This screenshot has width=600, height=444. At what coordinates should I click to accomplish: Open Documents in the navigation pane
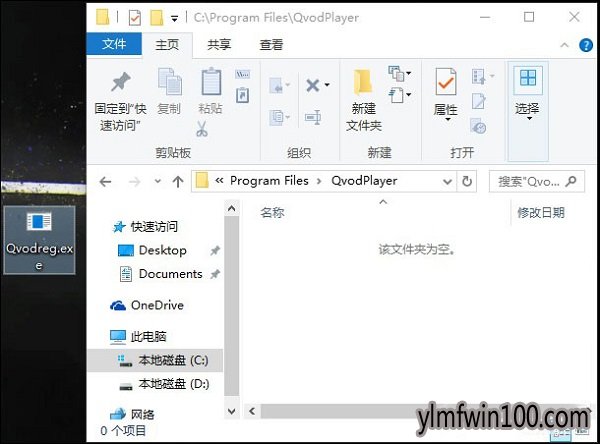pyautogui.click(x=170, y=274)
